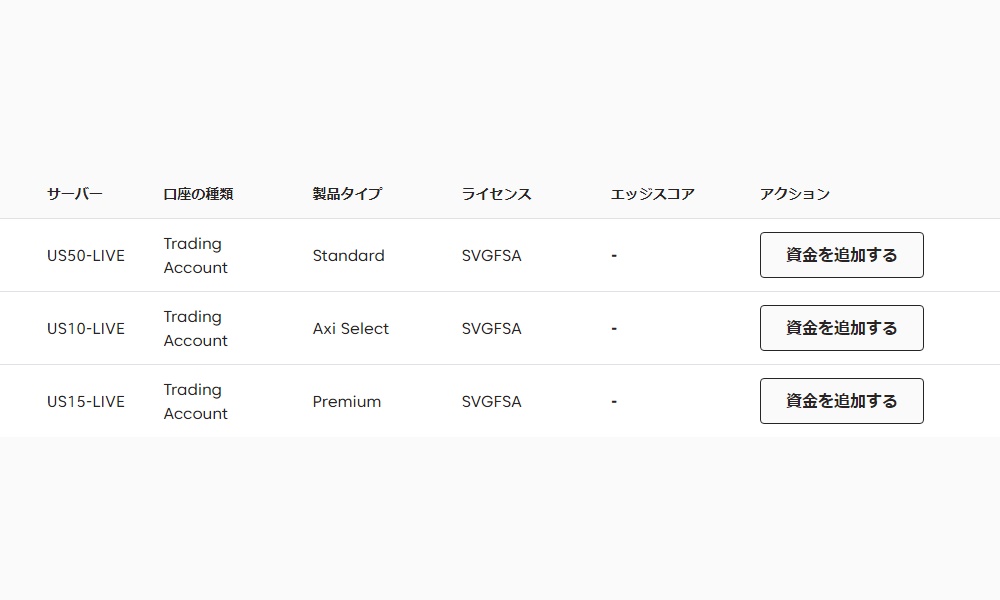Click the 製品タイプ column header

coord(347,194)
